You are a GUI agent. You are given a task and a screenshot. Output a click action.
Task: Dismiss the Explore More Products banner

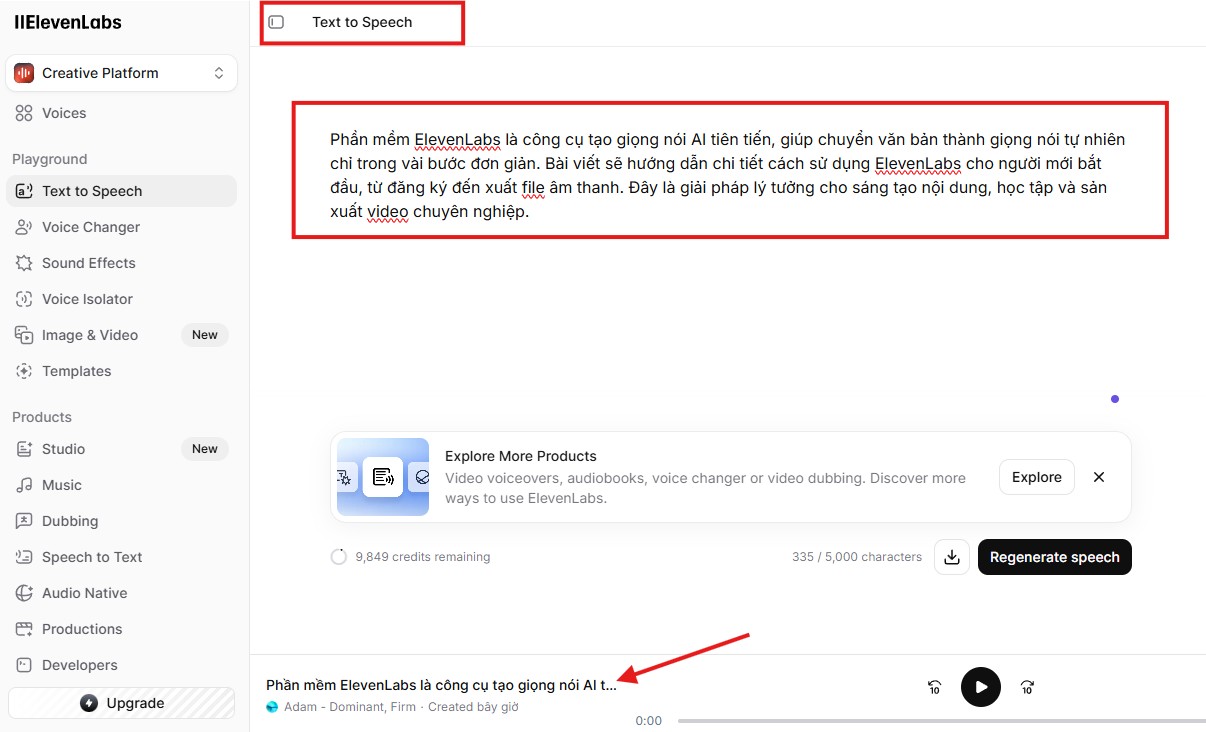1099,477
